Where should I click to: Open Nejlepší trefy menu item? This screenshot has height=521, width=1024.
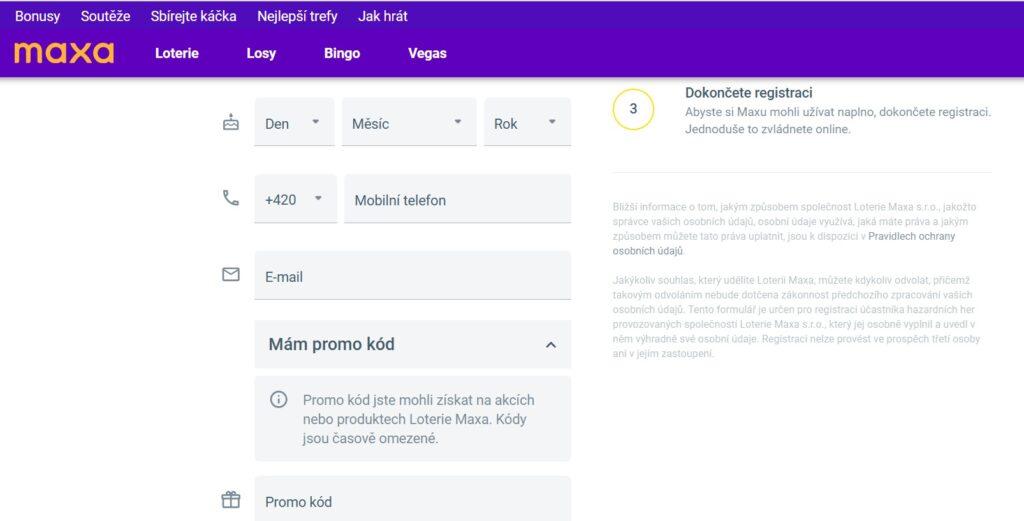[297, 16]
